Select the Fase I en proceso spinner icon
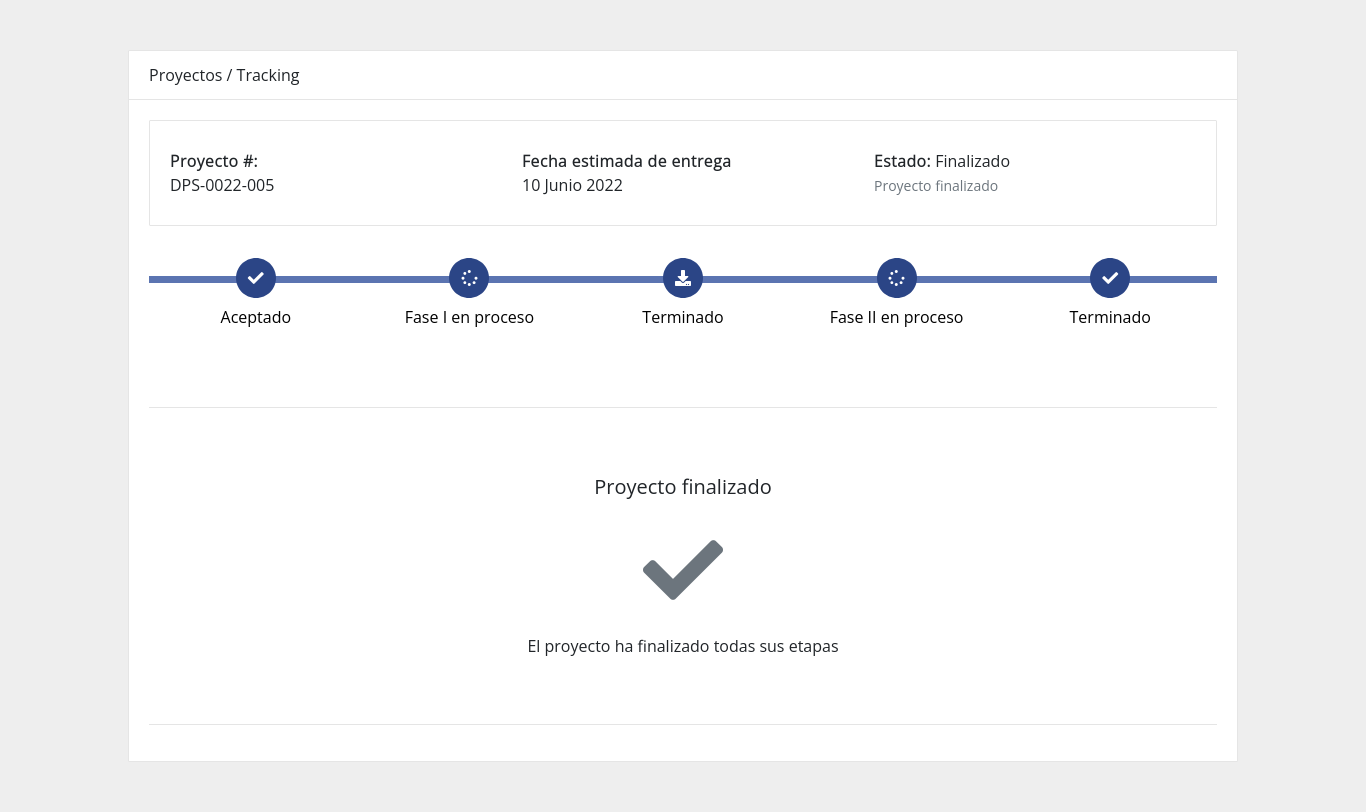 coord(469,278)
